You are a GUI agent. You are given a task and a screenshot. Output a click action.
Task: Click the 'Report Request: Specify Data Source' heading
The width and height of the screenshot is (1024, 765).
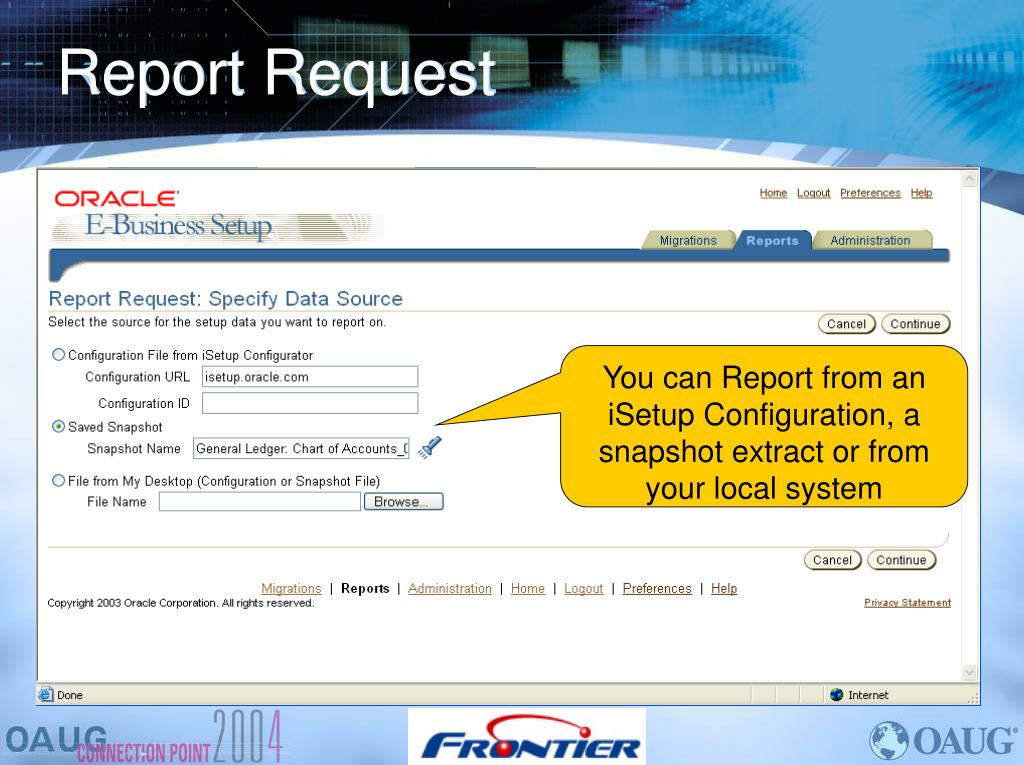click(226, 299)
